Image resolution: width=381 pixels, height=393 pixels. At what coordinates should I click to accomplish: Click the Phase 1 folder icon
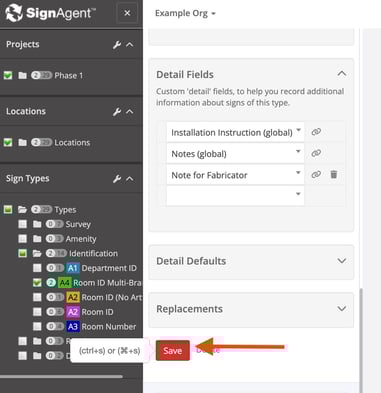pos(22,76)
